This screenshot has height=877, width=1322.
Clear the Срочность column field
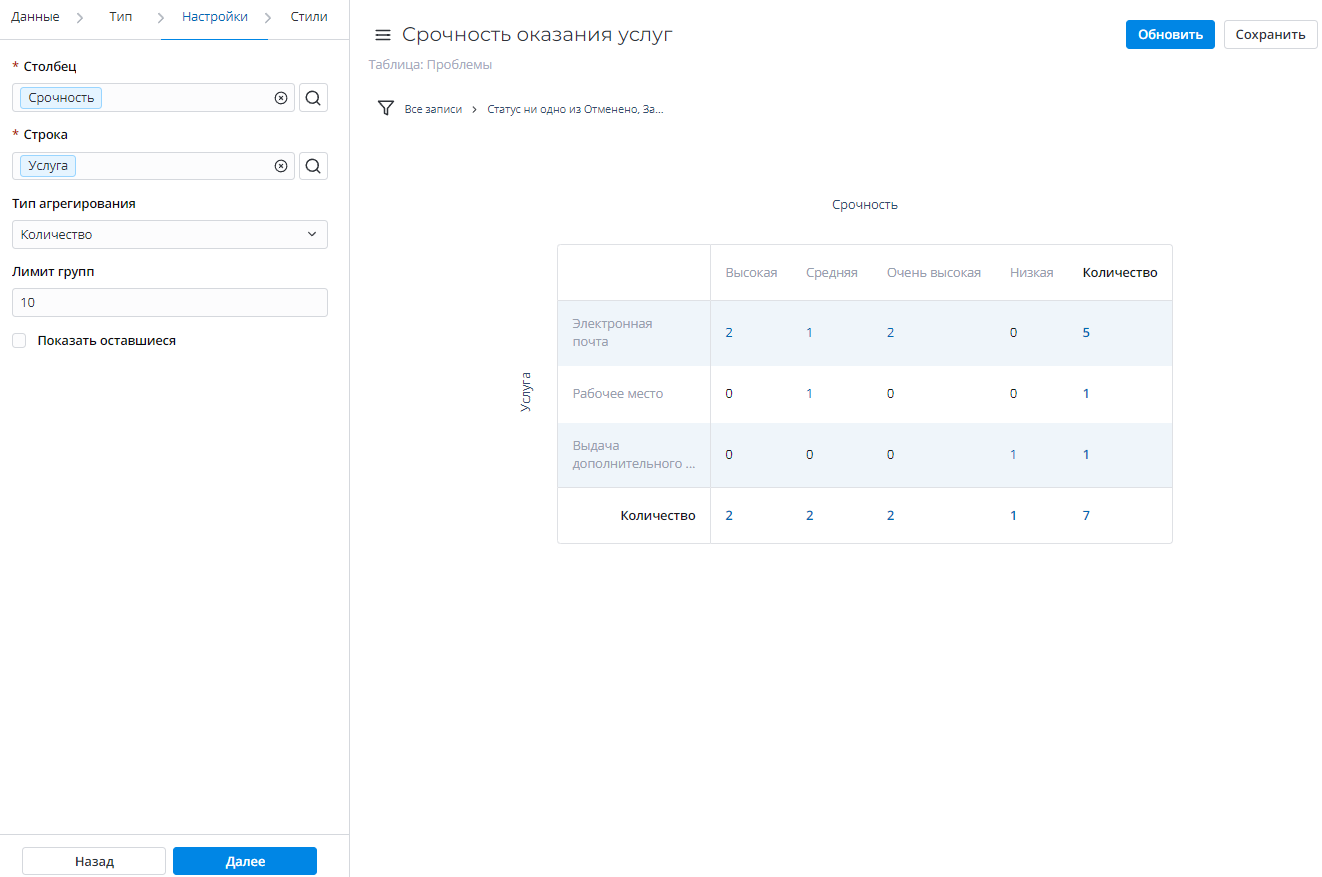coord(281,98)
